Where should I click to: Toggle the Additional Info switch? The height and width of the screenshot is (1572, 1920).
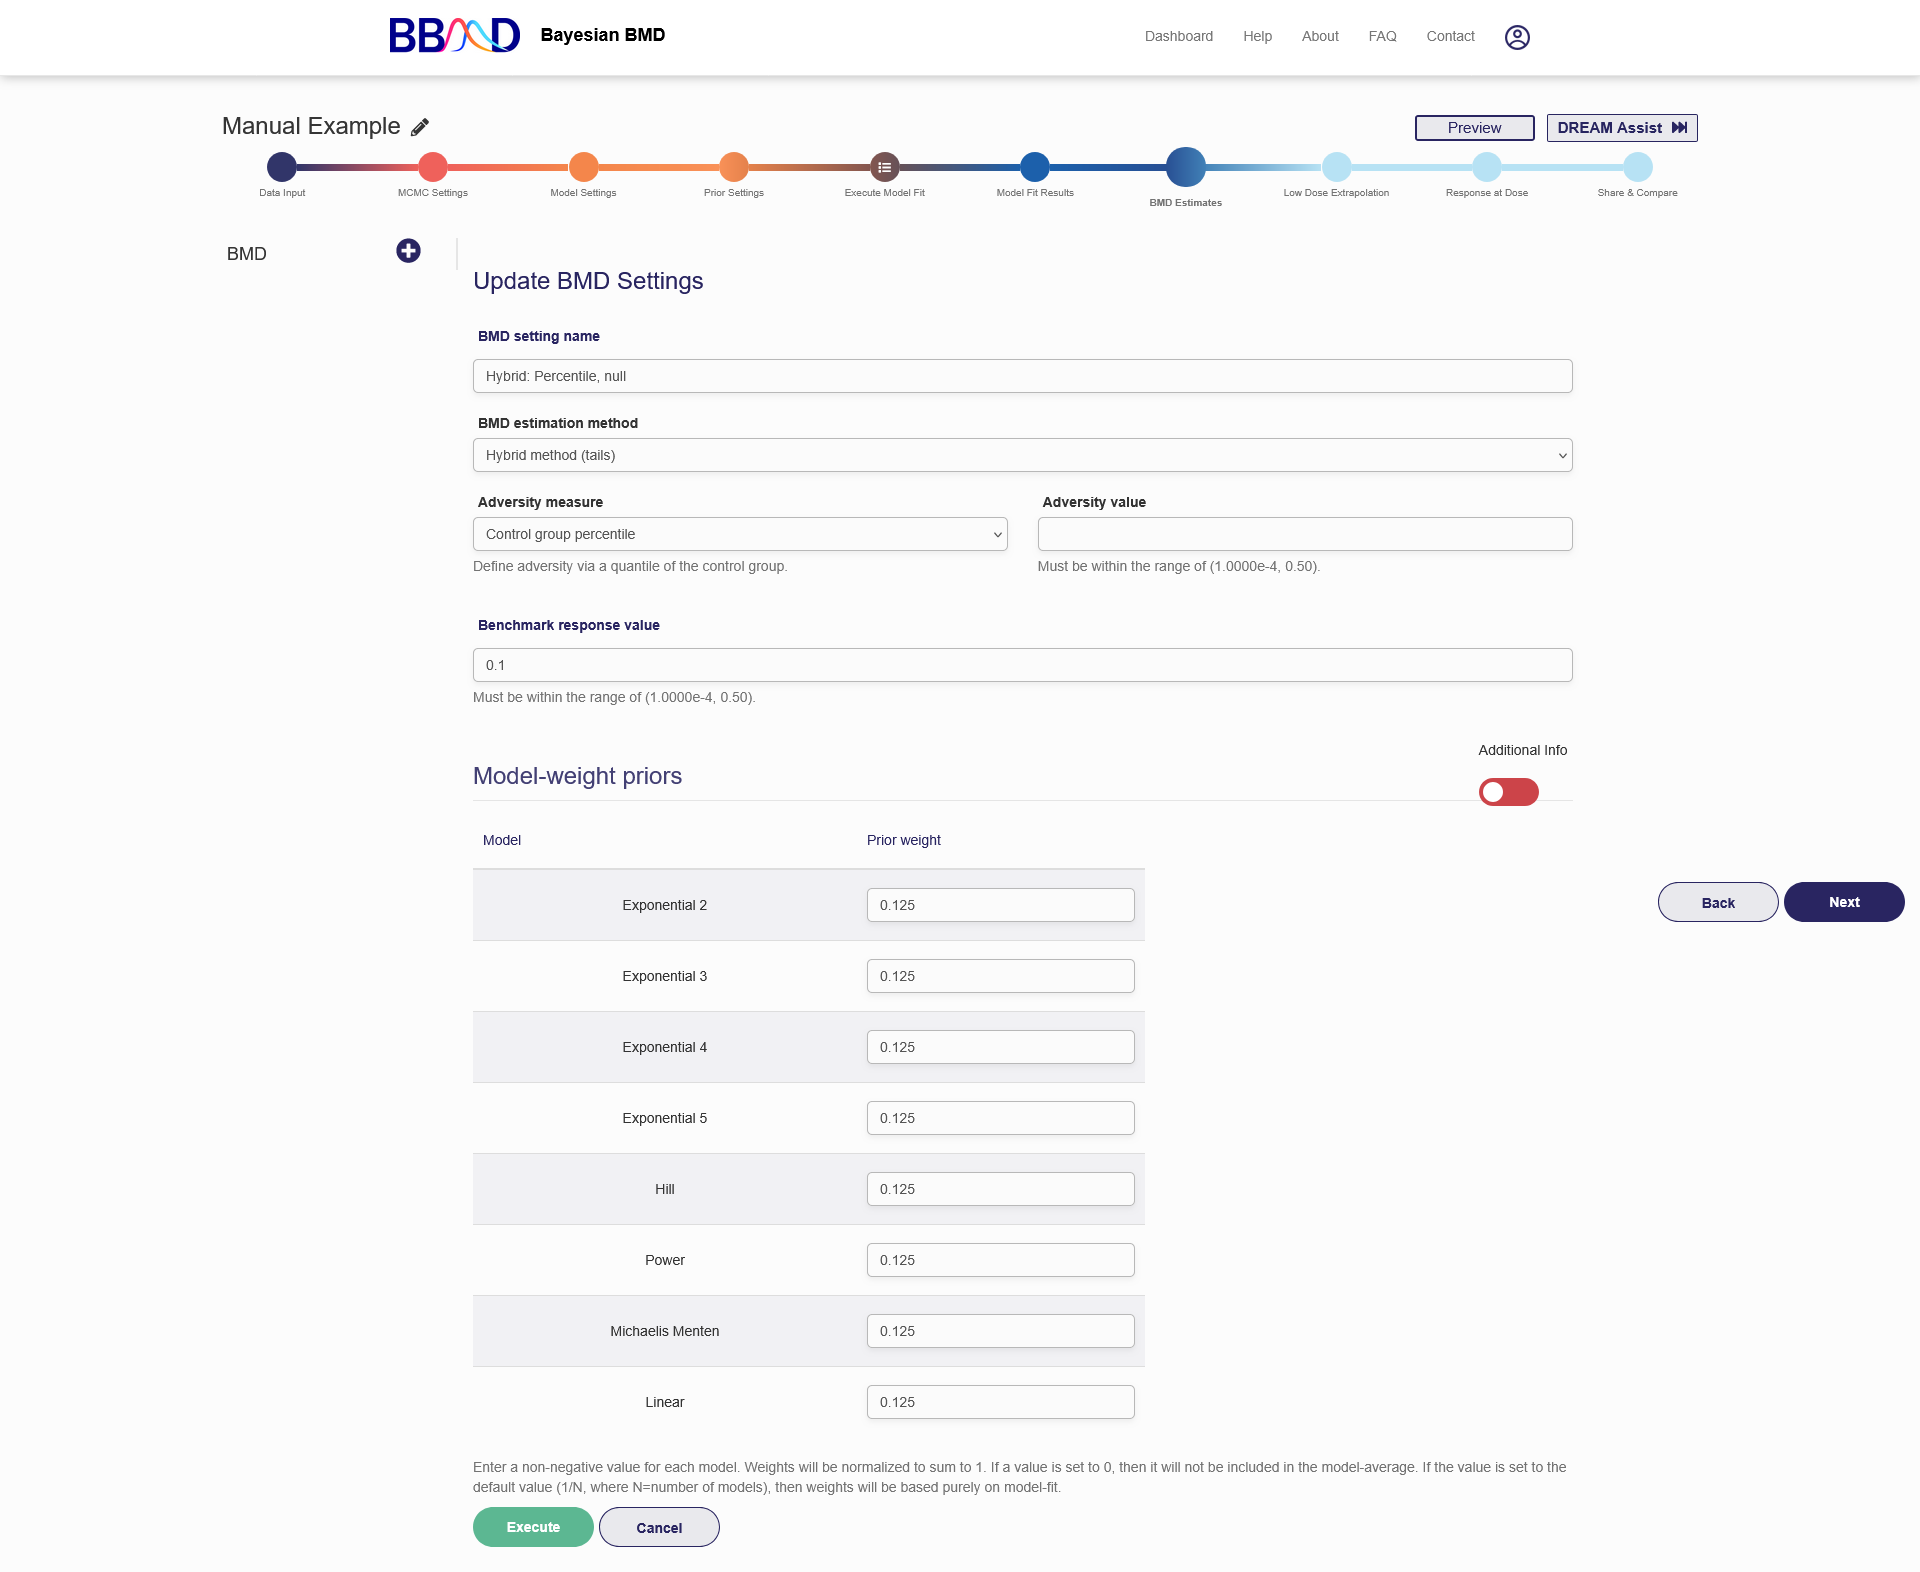coord(1508,792)
